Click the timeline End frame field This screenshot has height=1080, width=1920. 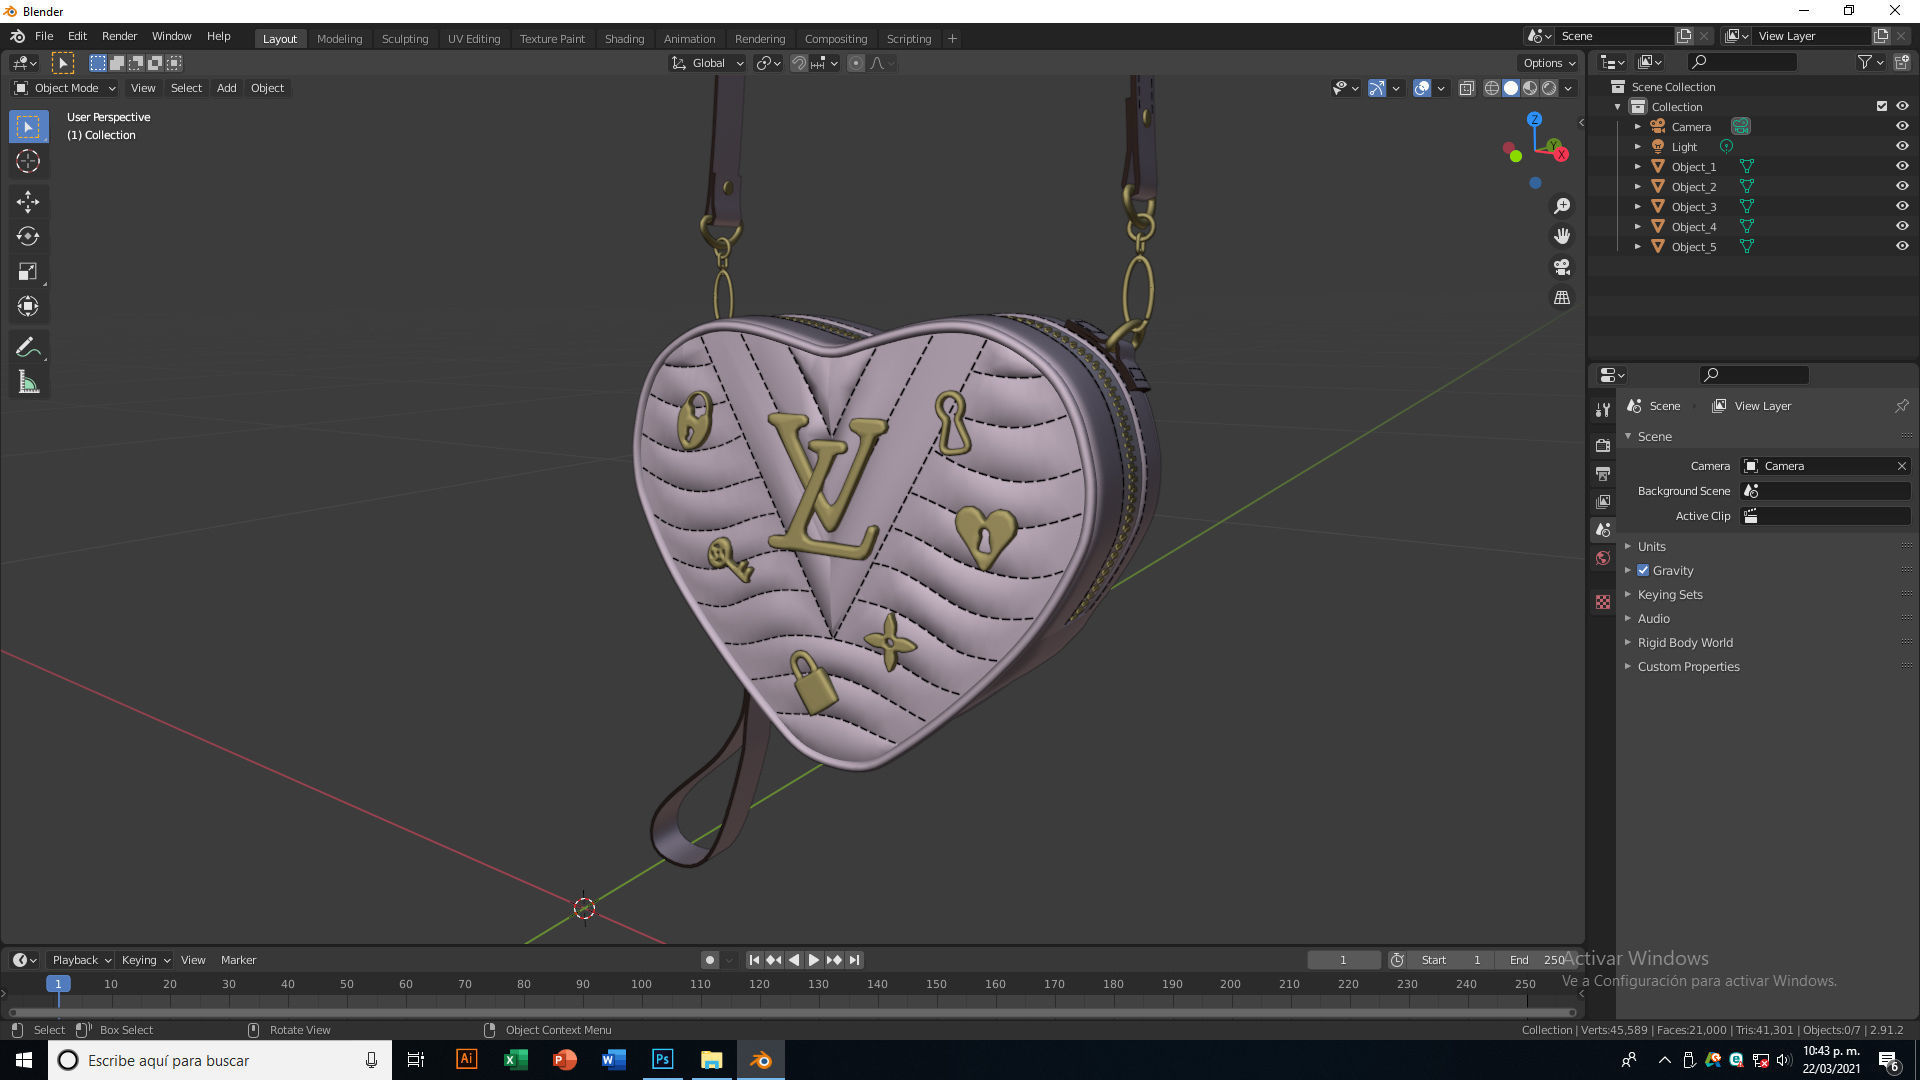[x=1535, y=960]
